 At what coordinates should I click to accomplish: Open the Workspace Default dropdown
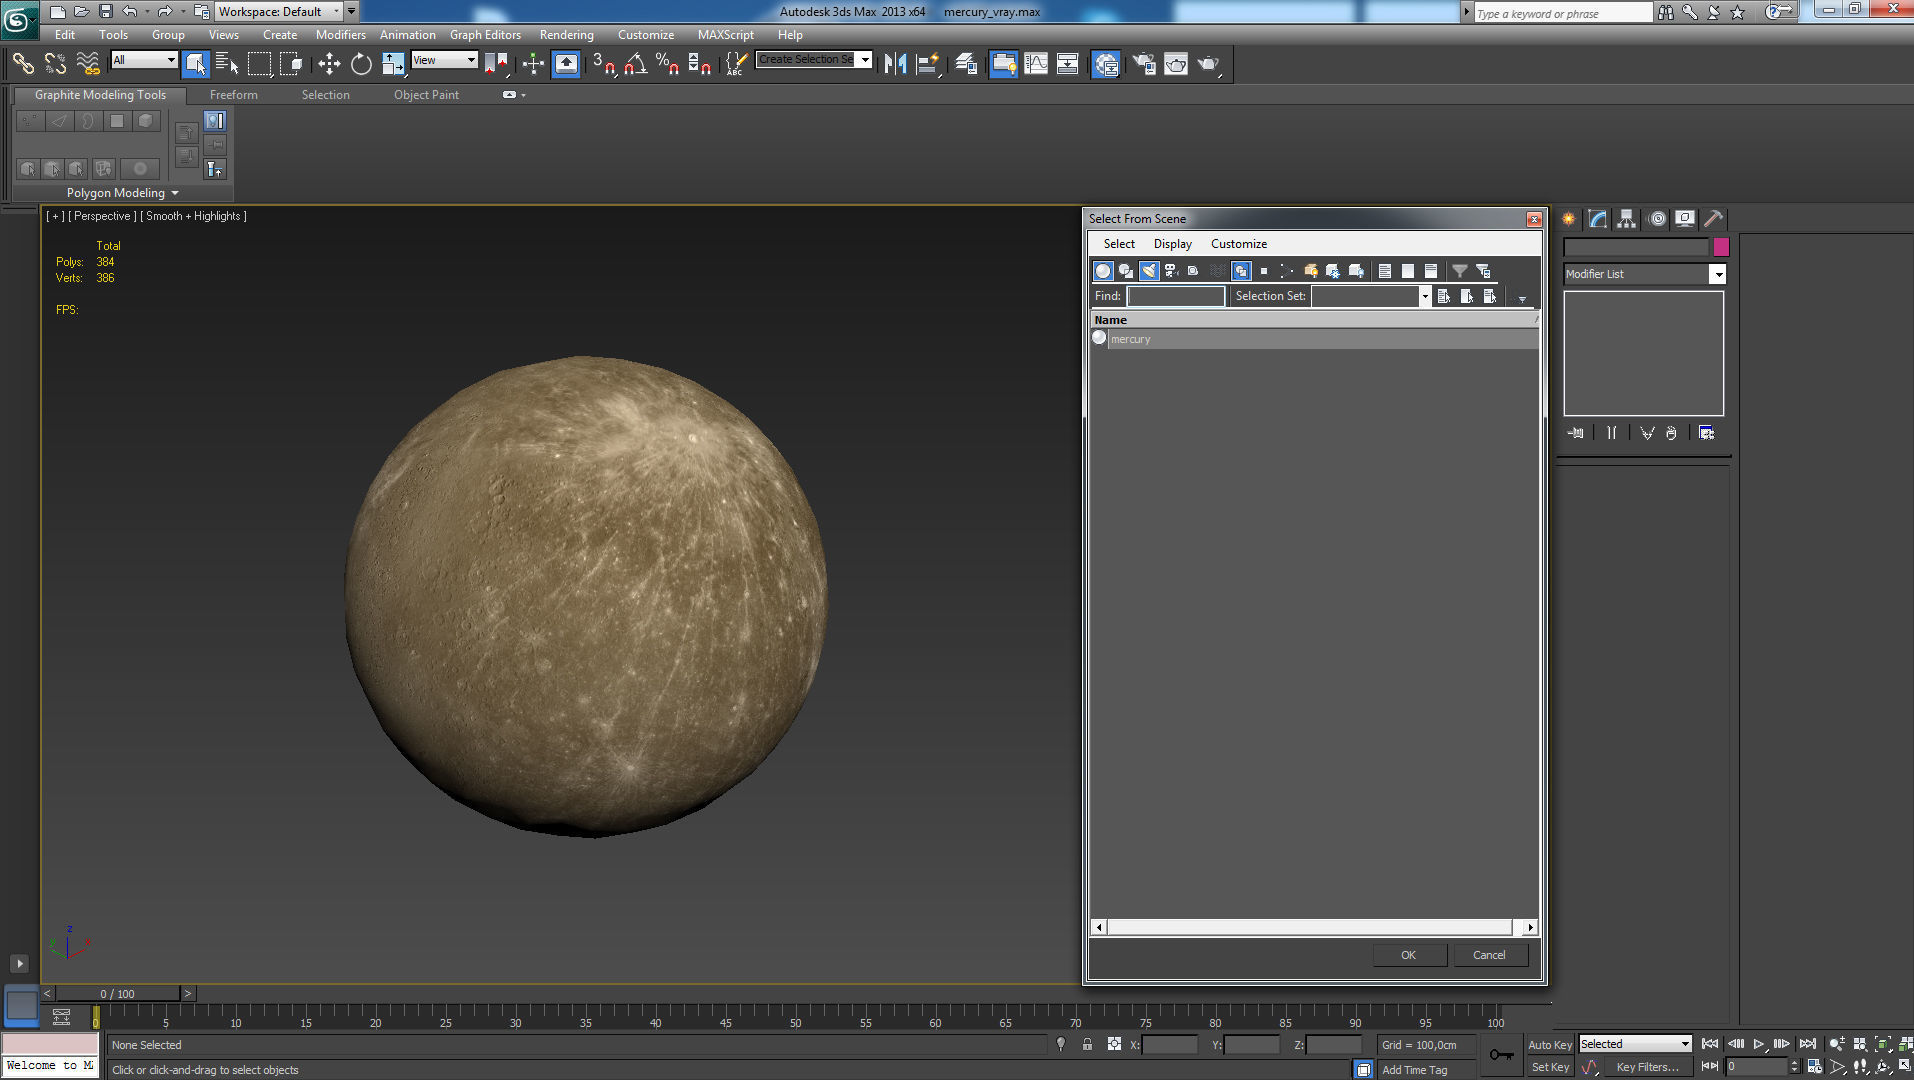279,12
